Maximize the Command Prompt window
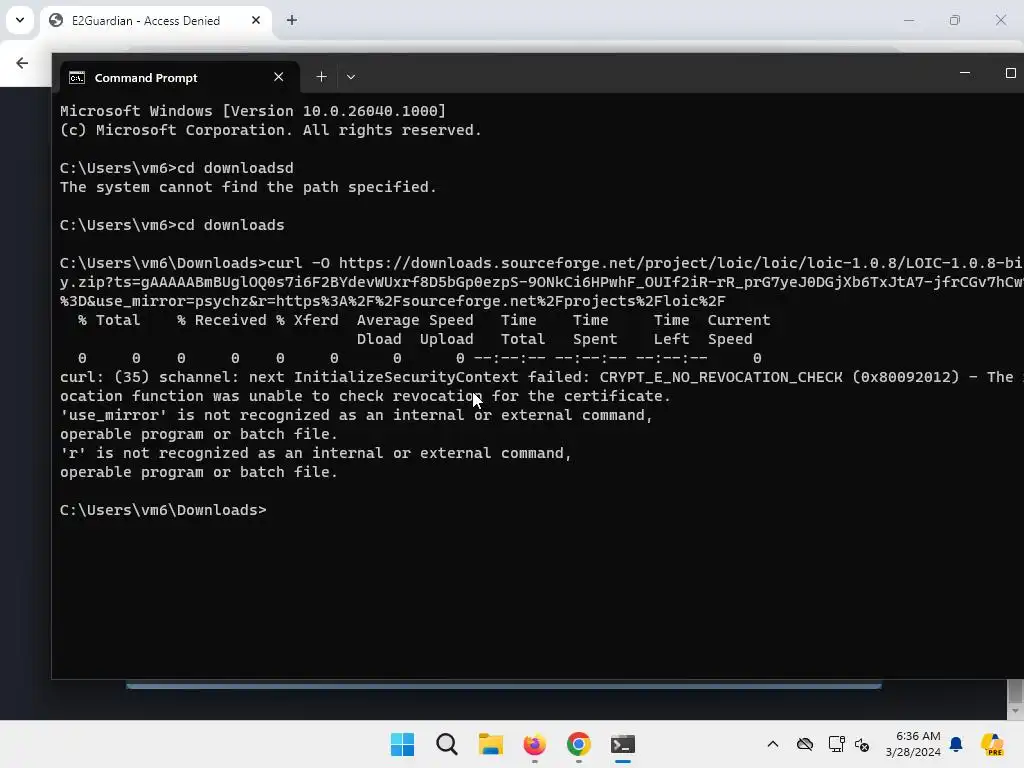Viewport: 1024px width, 768px height. tap(1010, 73)
